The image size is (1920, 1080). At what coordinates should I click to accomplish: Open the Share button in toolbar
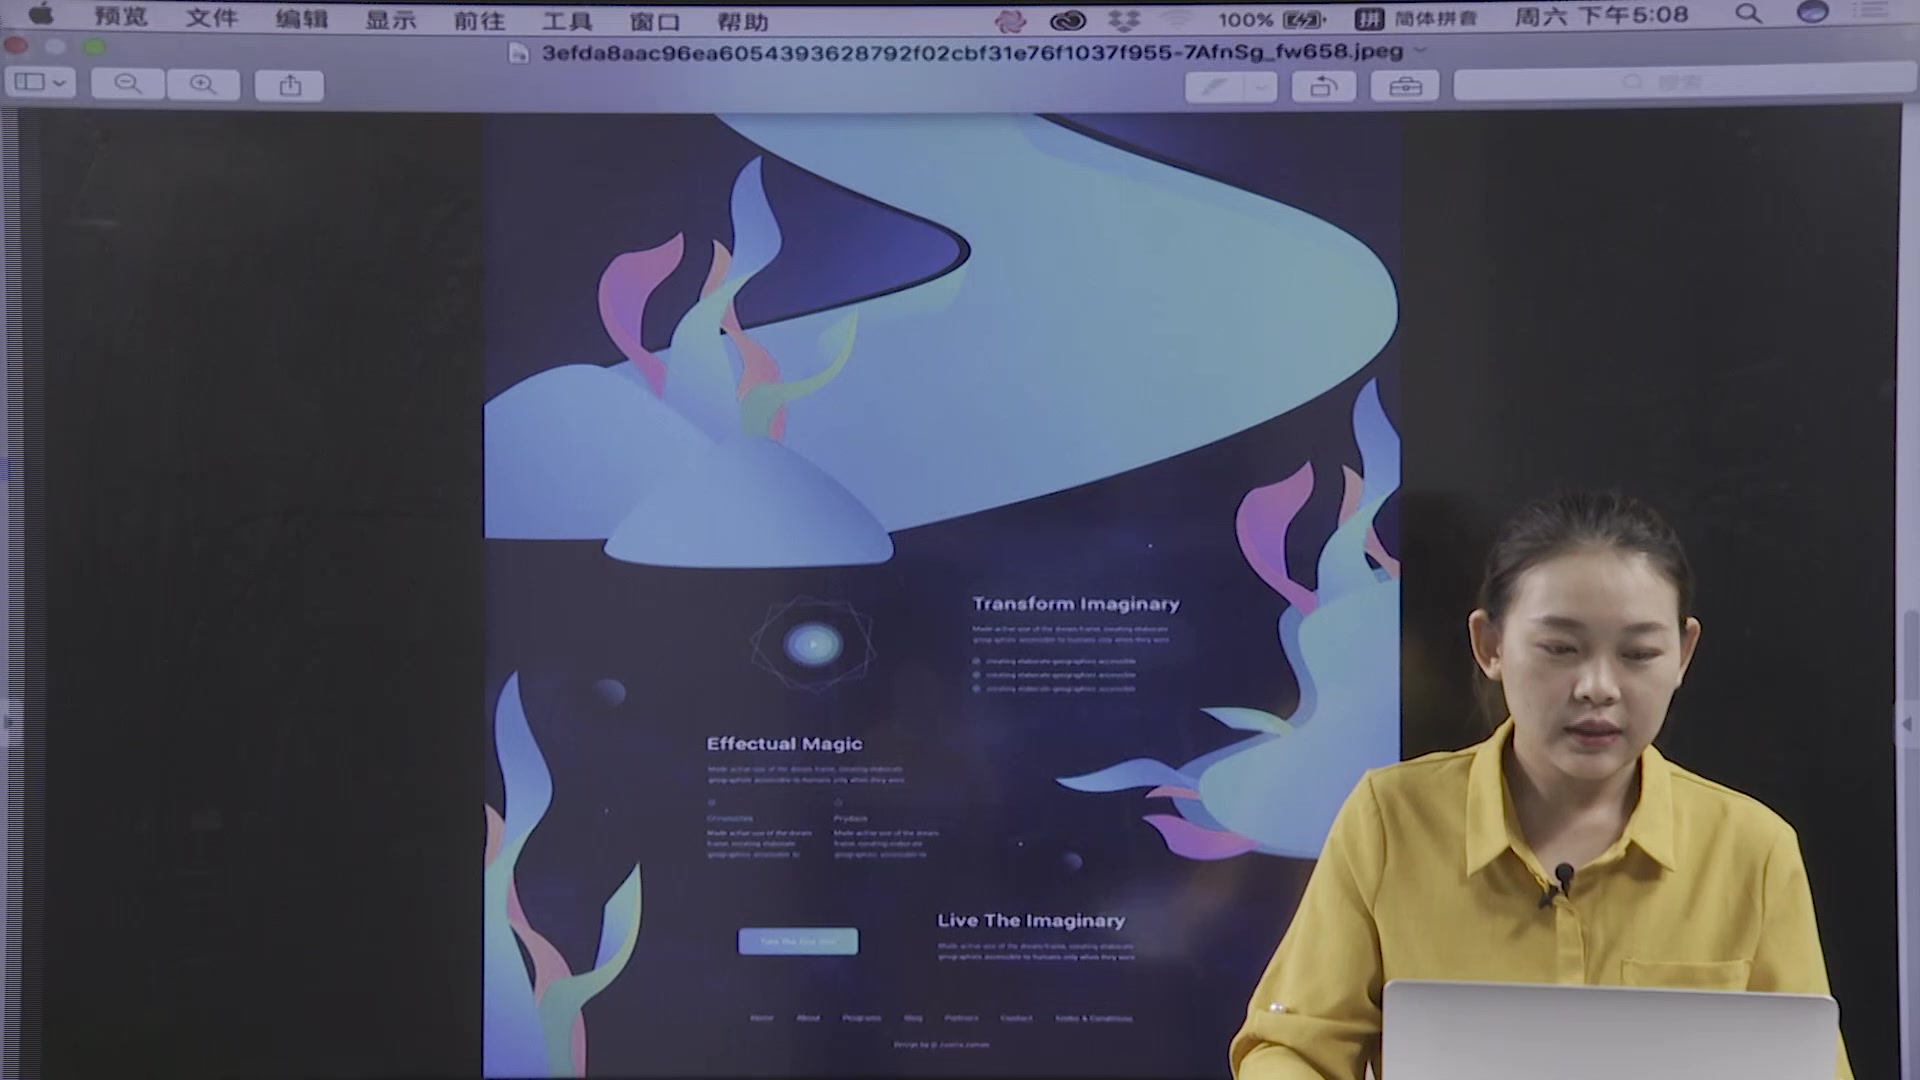(x=290, y=86)
